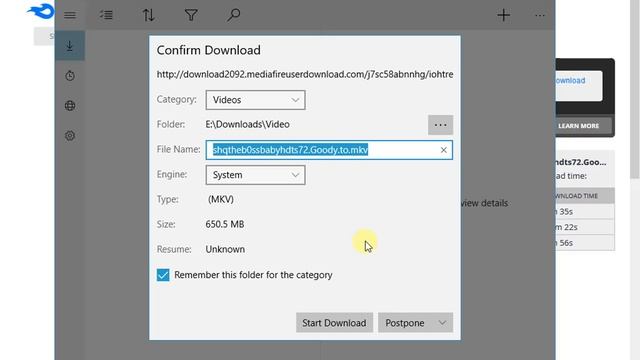Open the Category dropdown showing Videos
Screen dimensions: 640x360
[x=256, y=100]
